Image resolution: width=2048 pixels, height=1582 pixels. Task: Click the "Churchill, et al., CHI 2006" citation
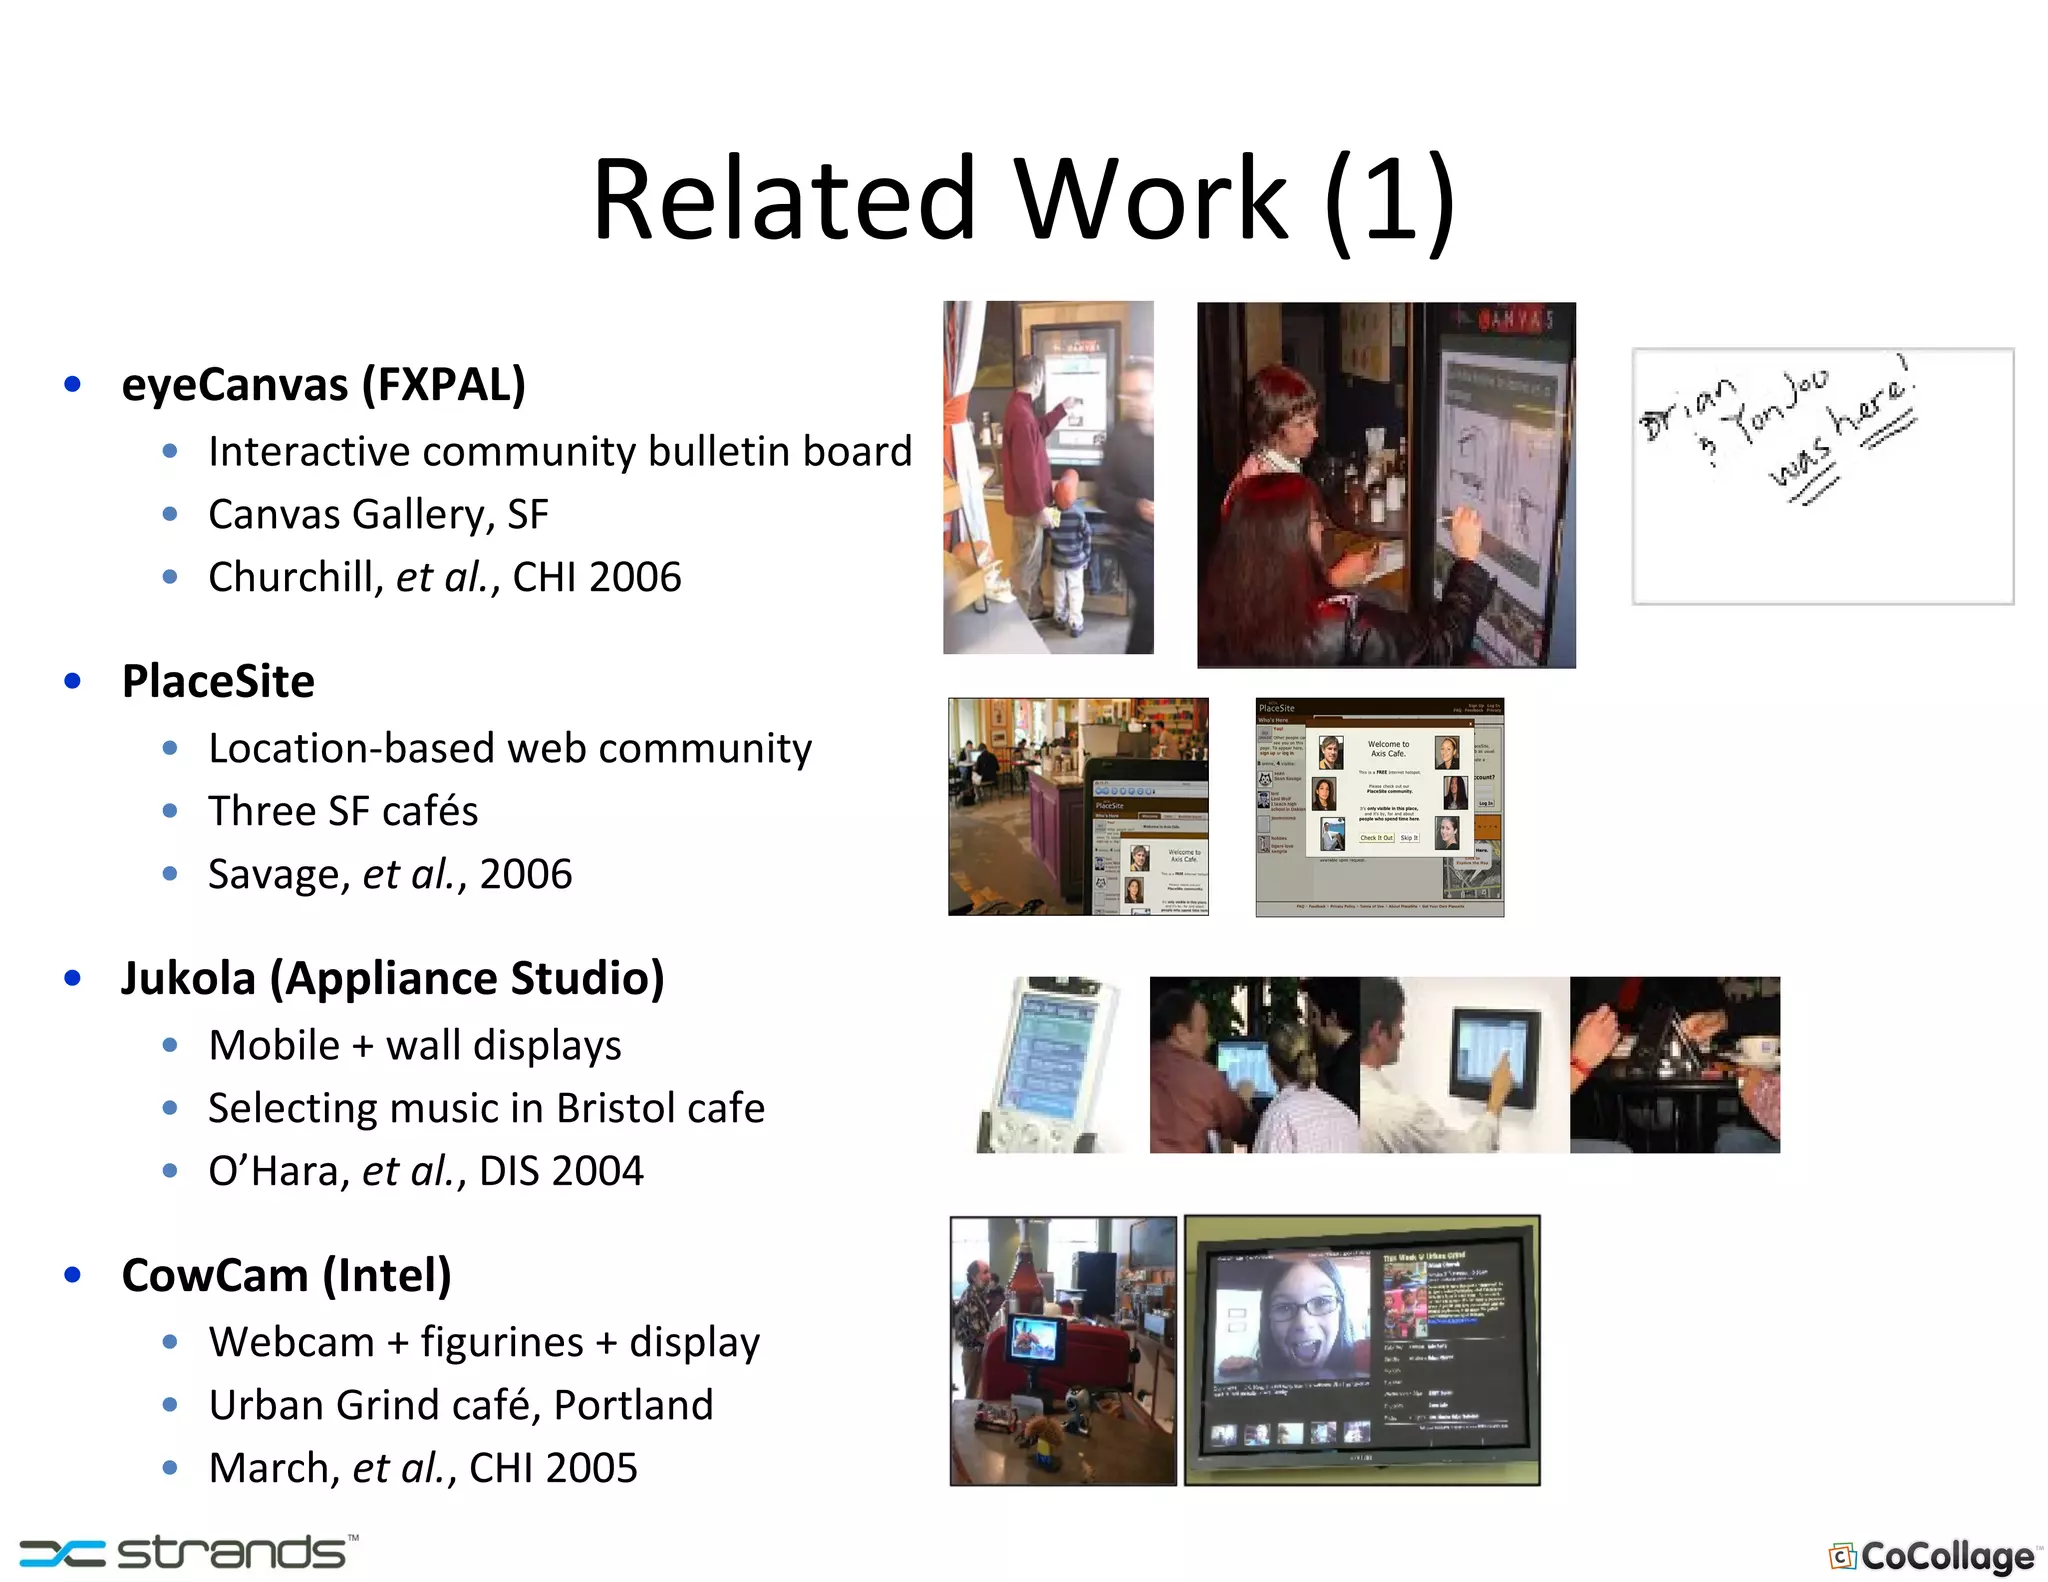click(x=445, y=578)
